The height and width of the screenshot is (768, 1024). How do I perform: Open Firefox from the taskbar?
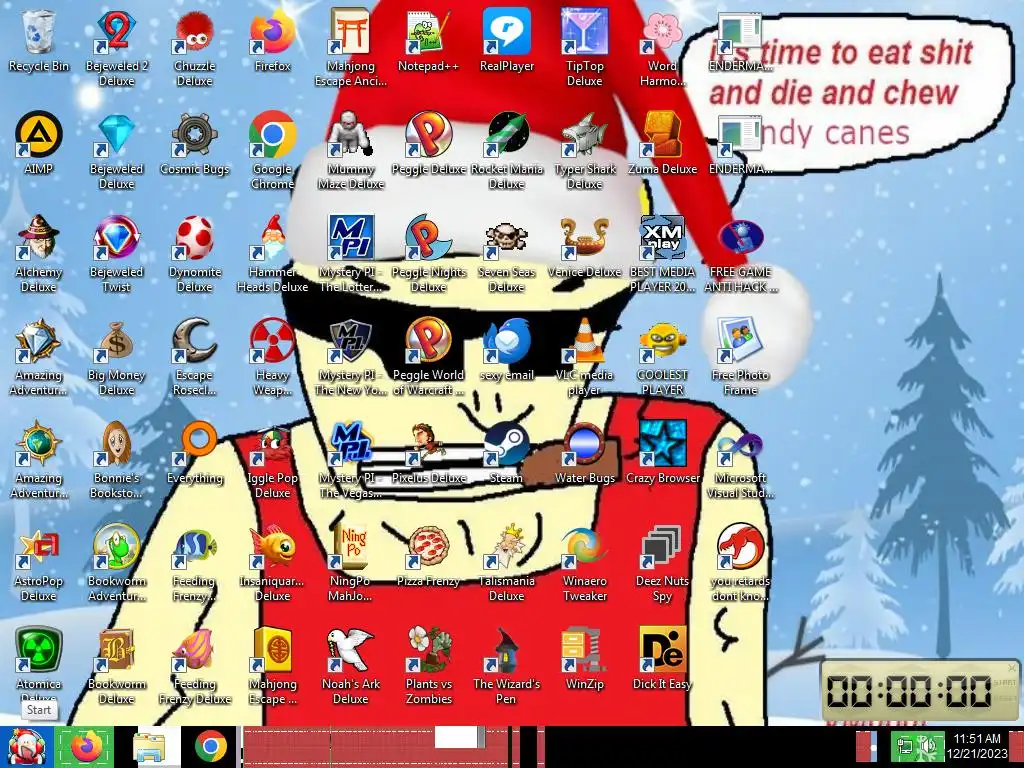tap(87, 746)
